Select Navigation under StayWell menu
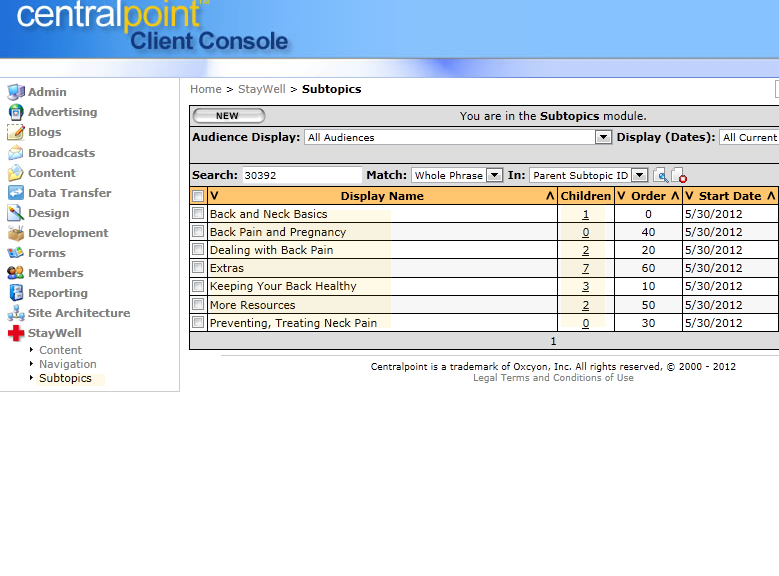Screen dimensions: 779x576 [67, 364]
